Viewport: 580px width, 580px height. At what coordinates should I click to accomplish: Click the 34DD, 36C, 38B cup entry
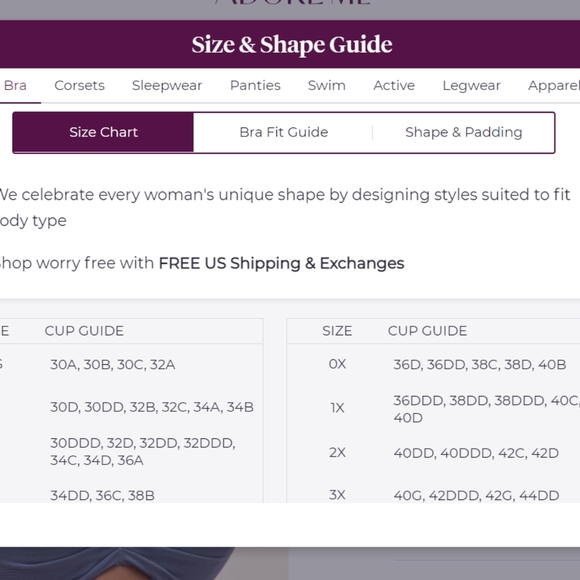point(102,495)
